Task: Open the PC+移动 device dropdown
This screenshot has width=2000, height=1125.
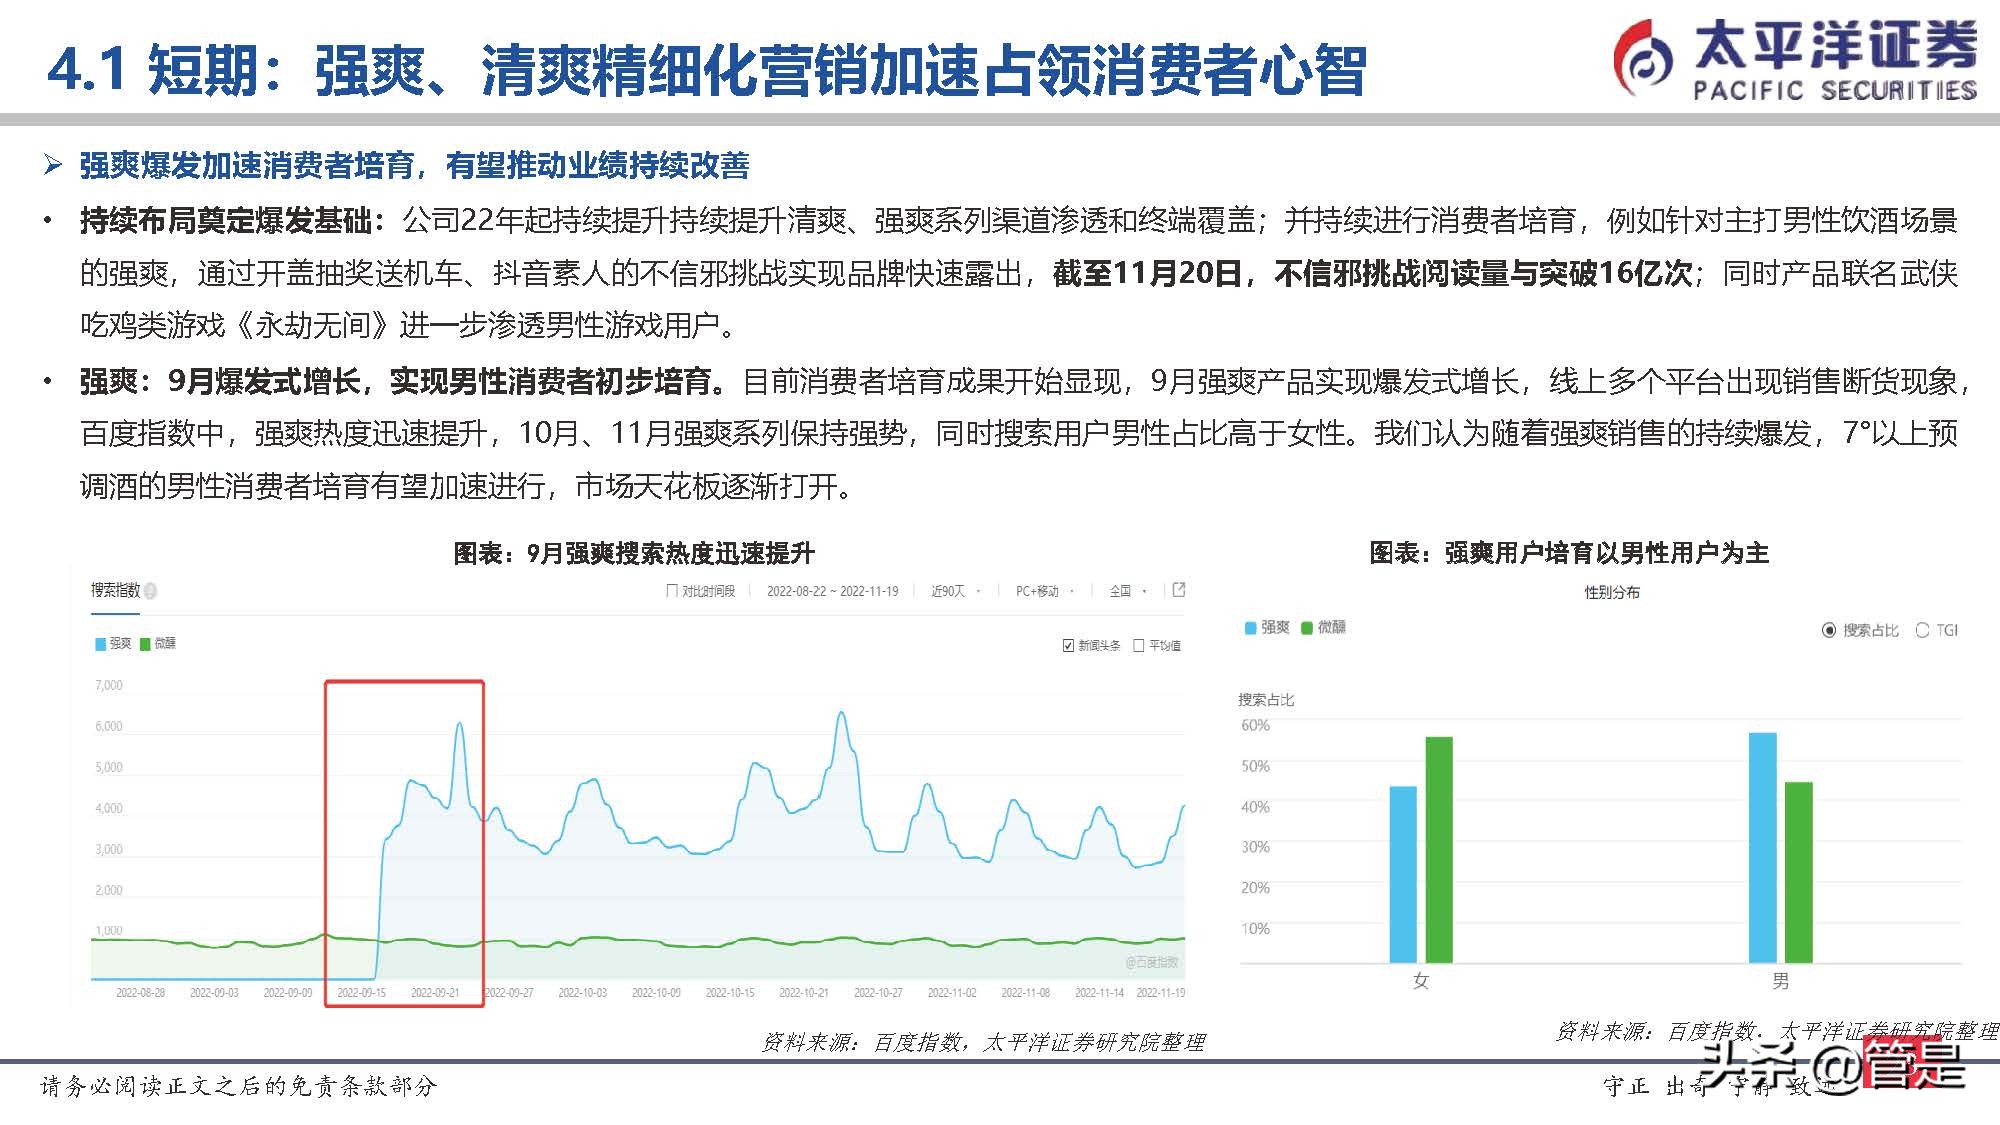Action: (x=1040, y=591)
